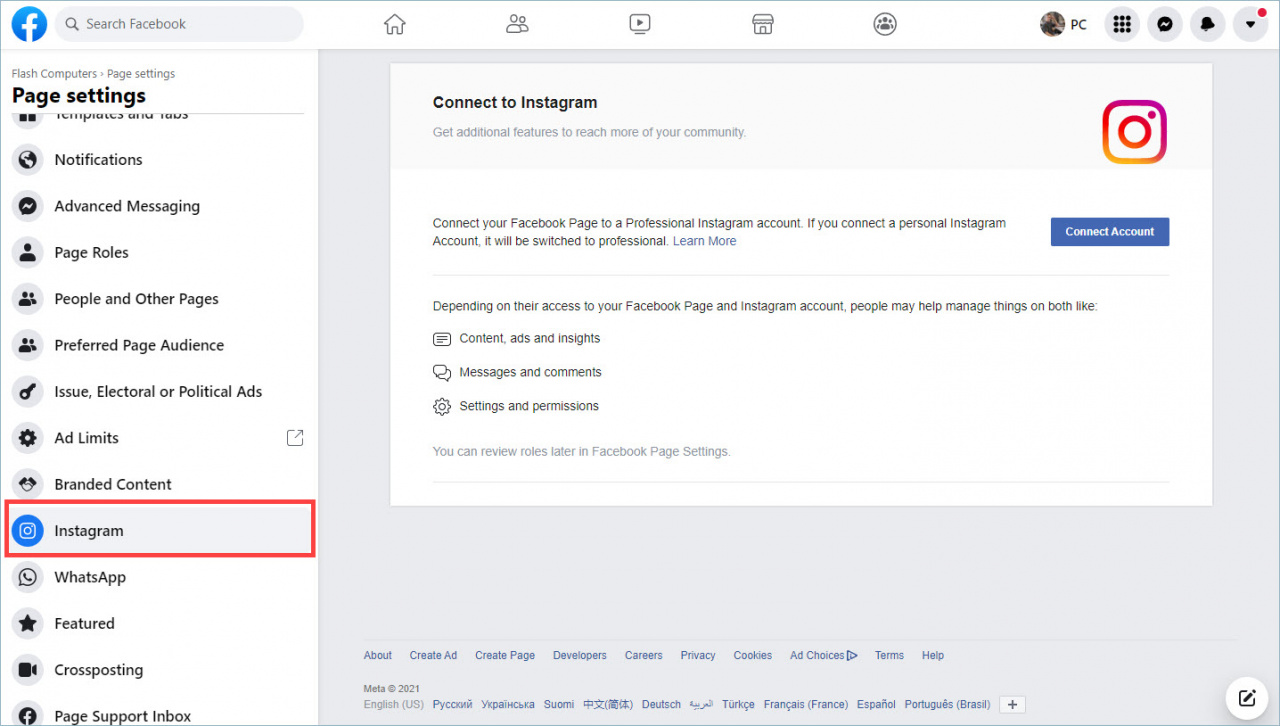
Task: Open the Watch video icon
Action: [640, 24]
